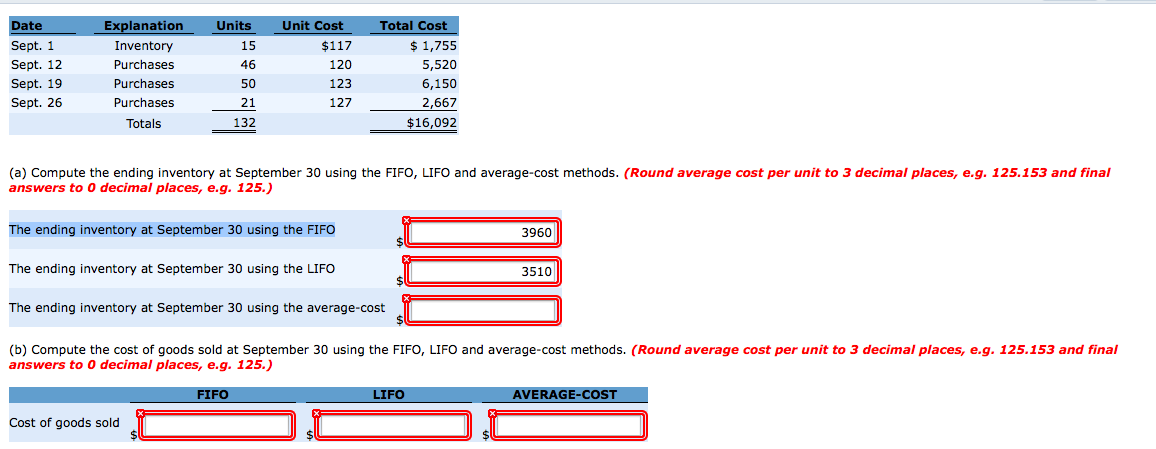Viewport: 1156px width, 449px height.
Task: Click the AVERAGE-COST column header
Action: pyautogui.click(x=565, y=395)
